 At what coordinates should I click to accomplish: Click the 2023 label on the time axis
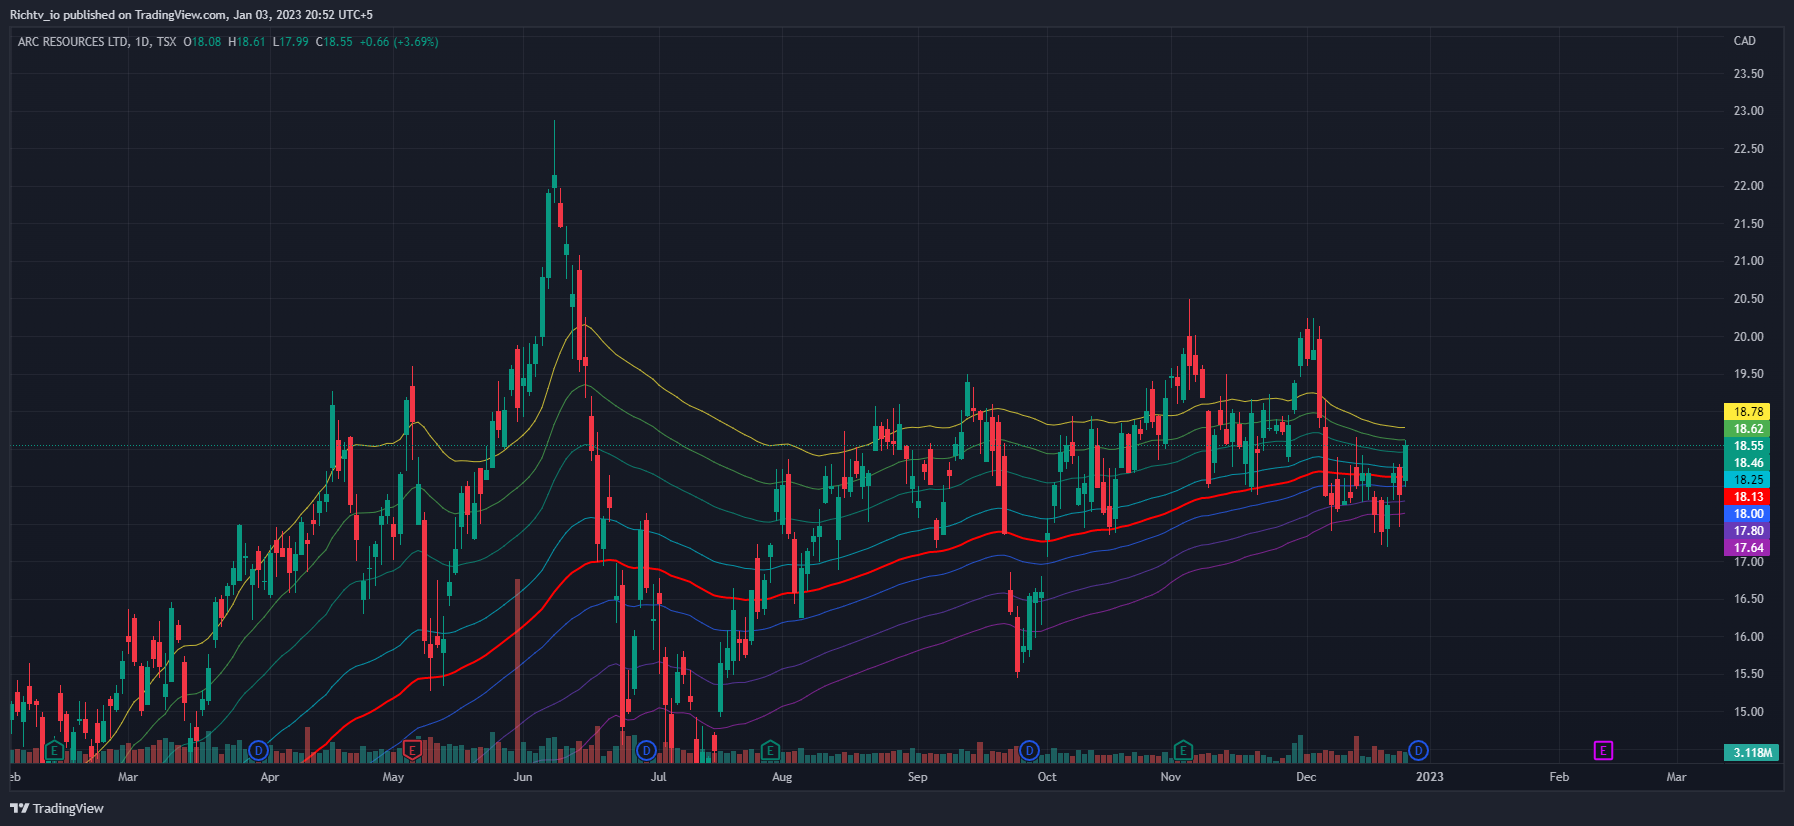1429,777
